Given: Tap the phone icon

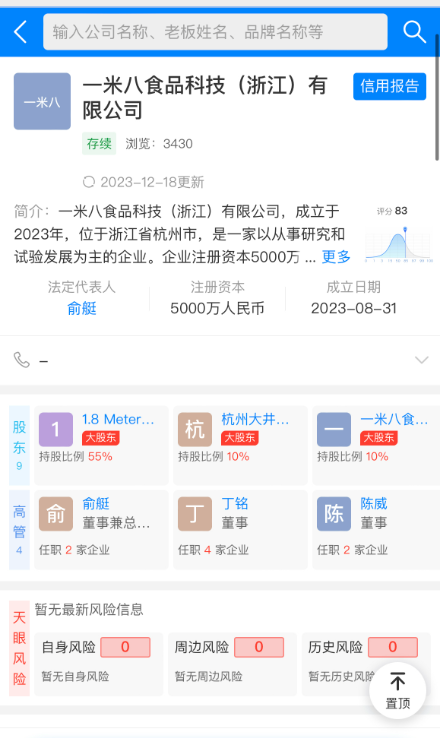Looking at the screenshot, I should point(22,360).
